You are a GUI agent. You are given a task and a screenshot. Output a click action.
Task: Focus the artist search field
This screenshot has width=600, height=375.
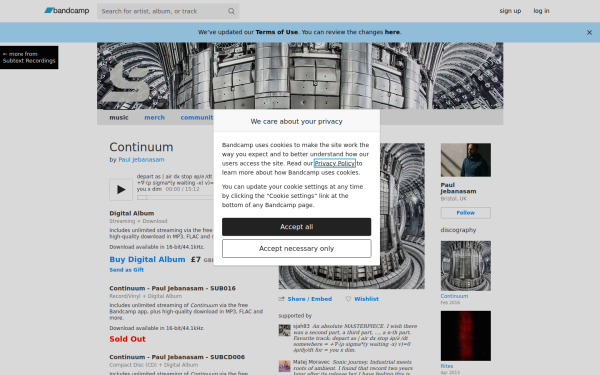pos(168,11)
